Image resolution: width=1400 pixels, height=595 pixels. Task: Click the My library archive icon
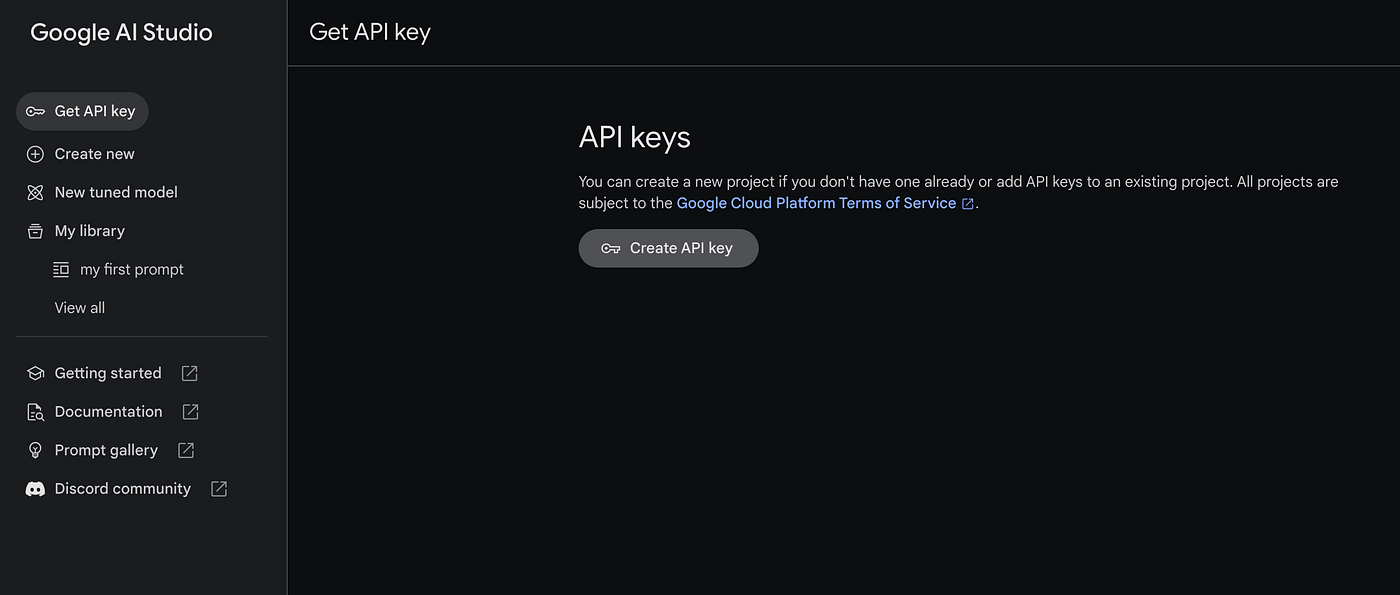tap(35, 231)
